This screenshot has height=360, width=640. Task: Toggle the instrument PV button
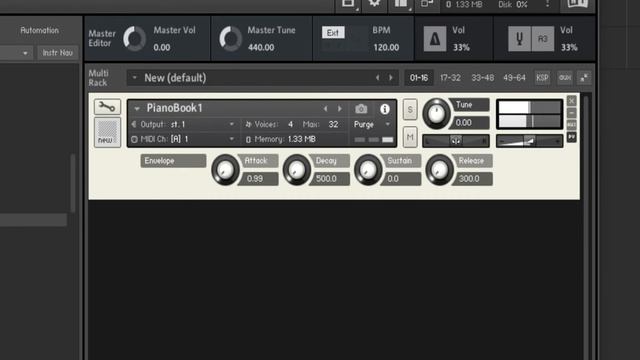[571, 137]
